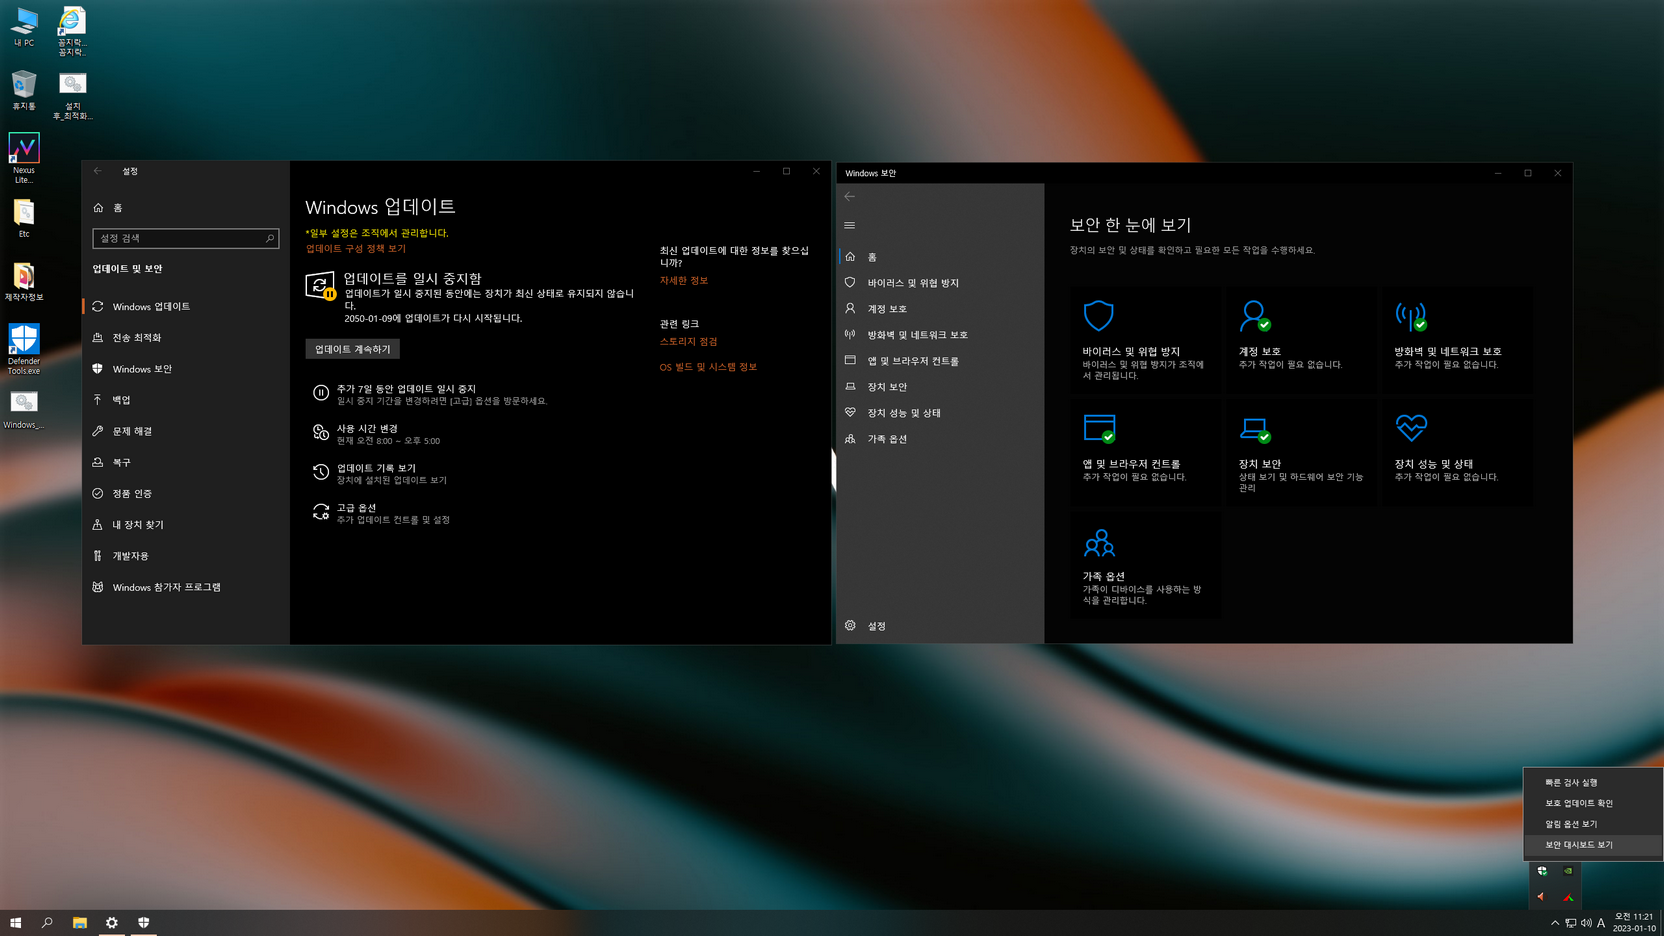Open OS 빌드 및 시스템 정보 link
Viewport: 1664px width, 936px height.
pos(708,367)
